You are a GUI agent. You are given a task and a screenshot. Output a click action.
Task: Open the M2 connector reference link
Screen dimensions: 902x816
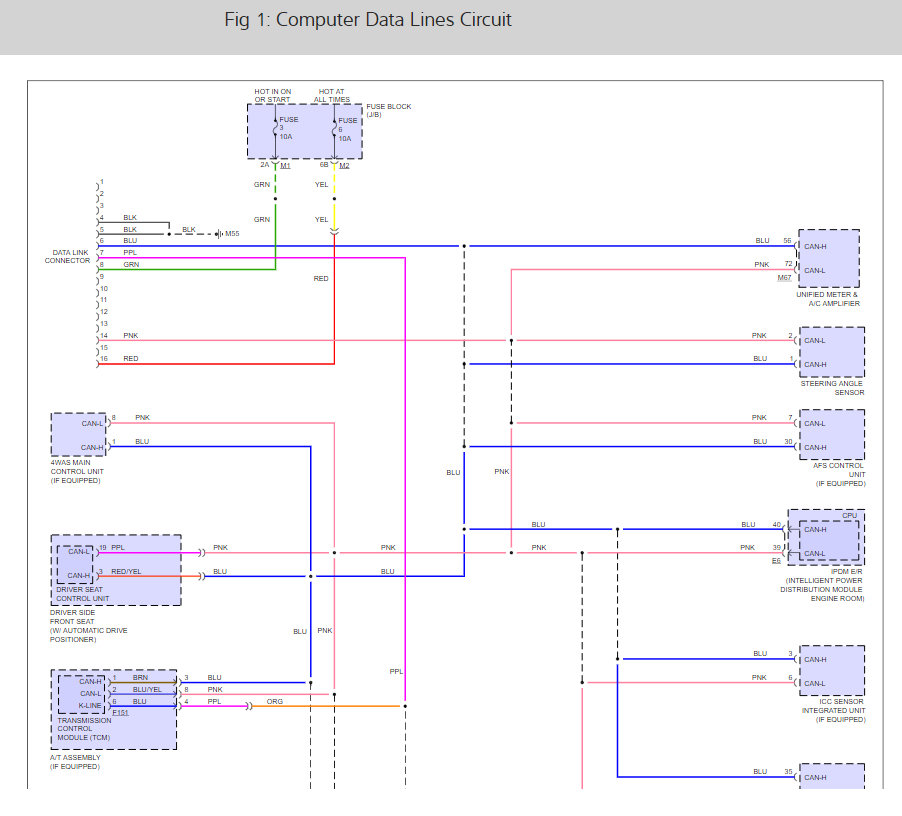344,166
